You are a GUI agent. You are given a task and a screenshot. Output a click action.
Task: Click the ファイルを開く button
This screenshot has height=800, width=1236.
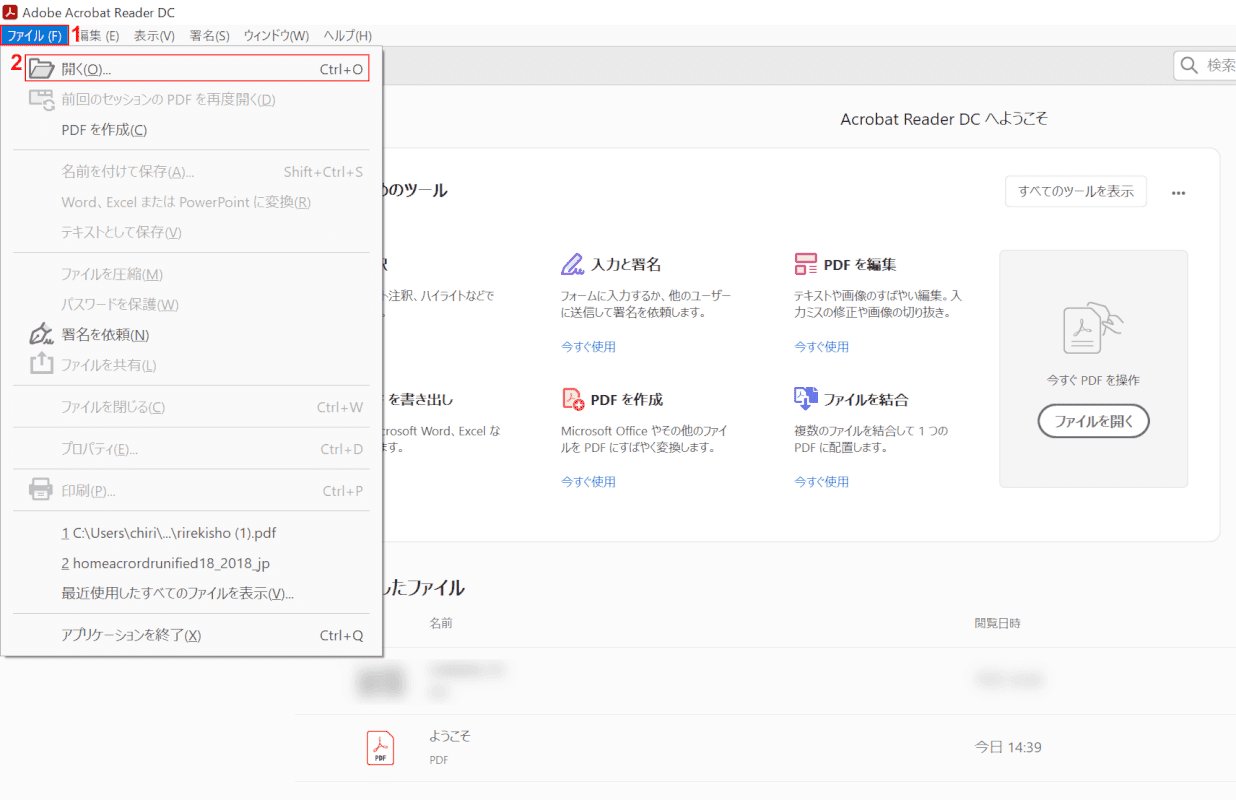pos(1094,421)
